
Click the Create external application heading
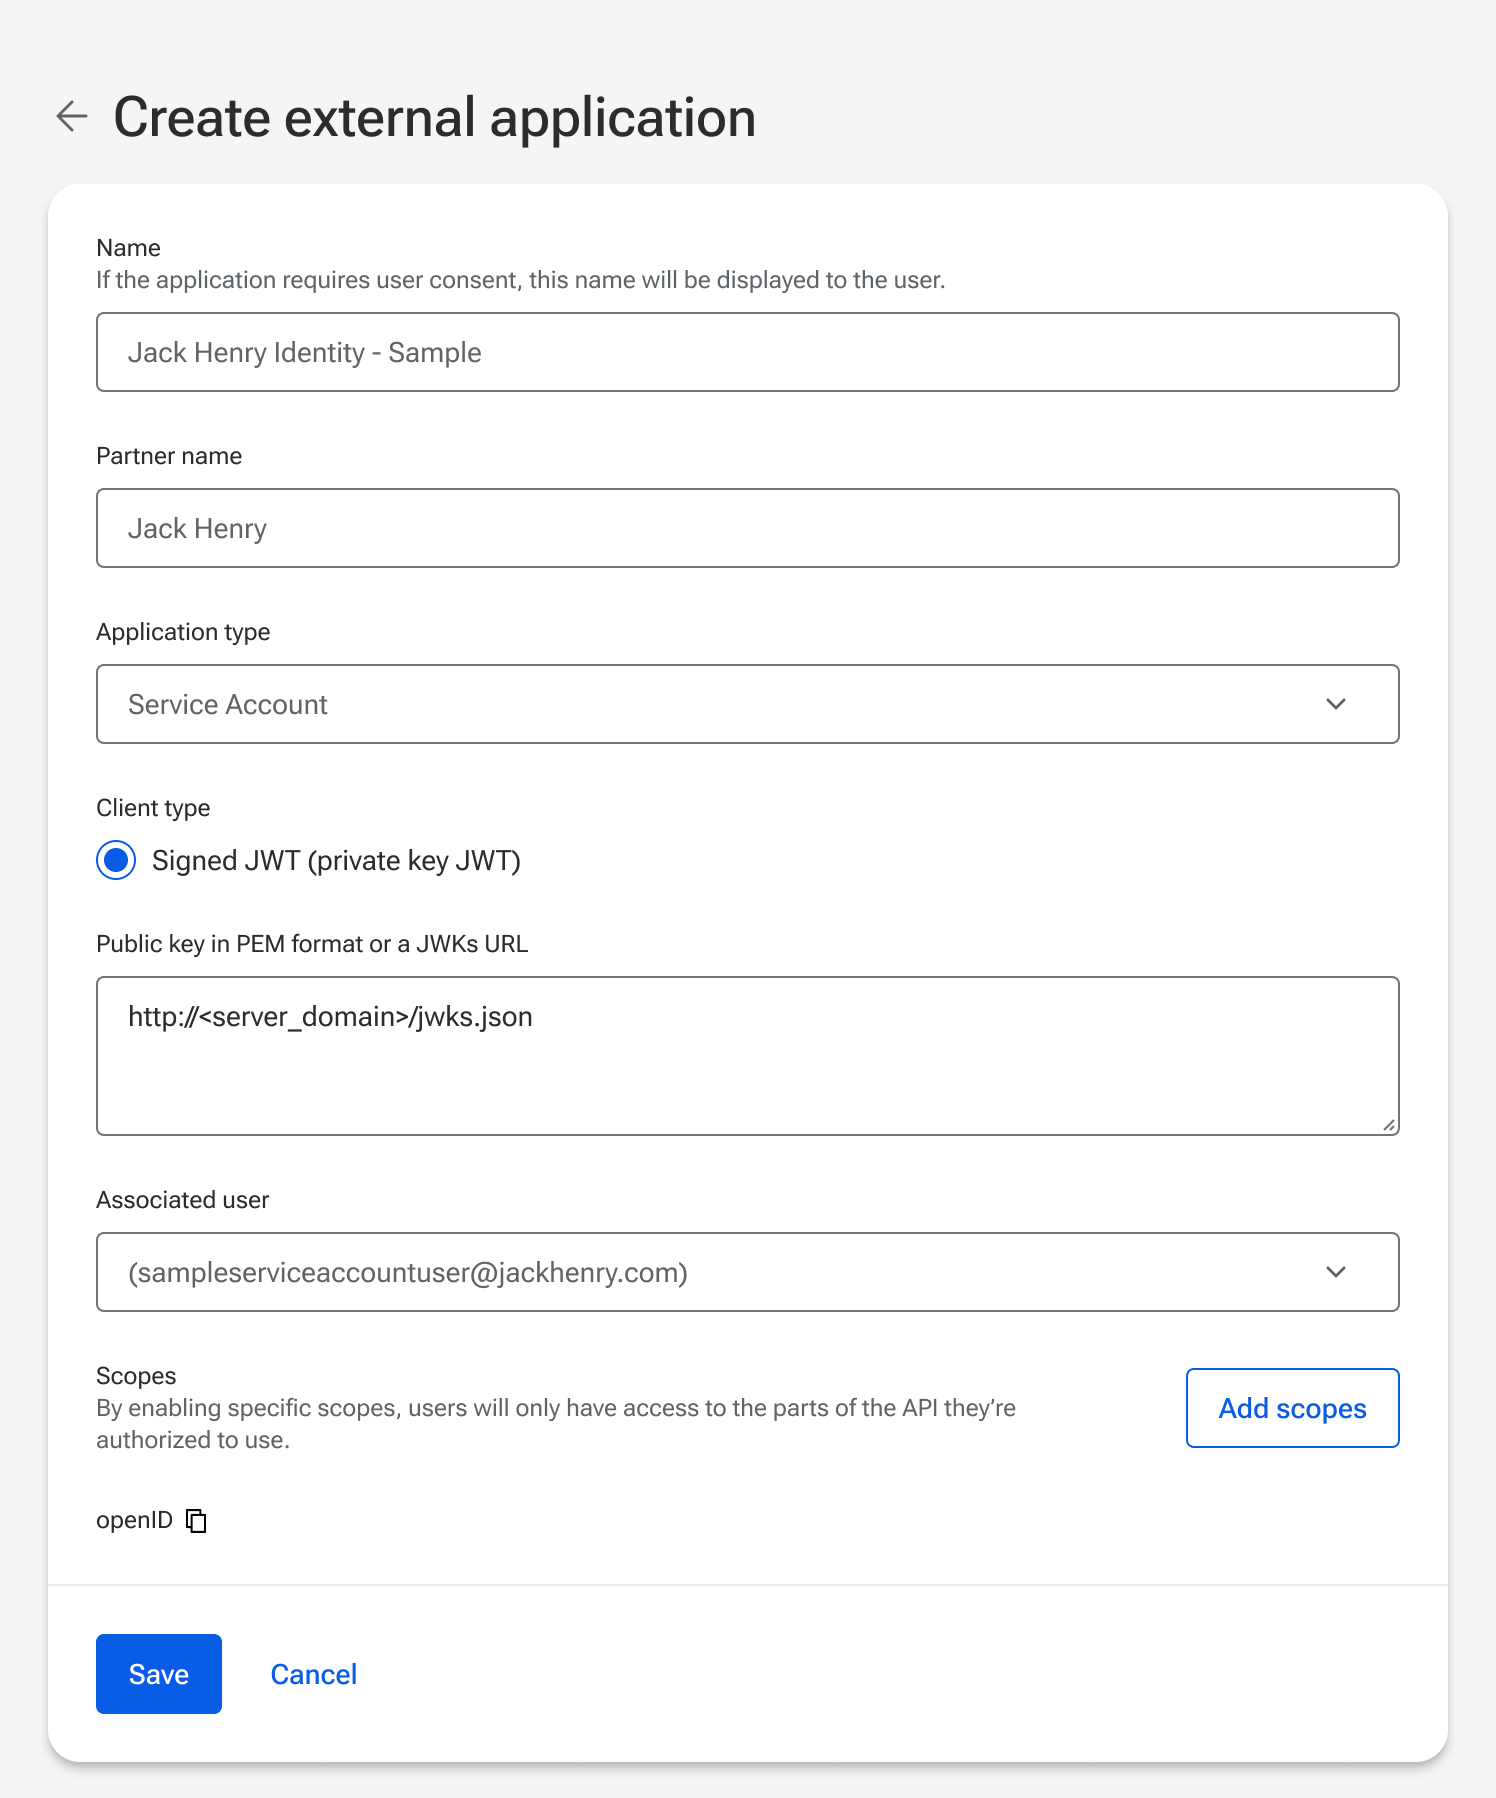pos(434,117)
